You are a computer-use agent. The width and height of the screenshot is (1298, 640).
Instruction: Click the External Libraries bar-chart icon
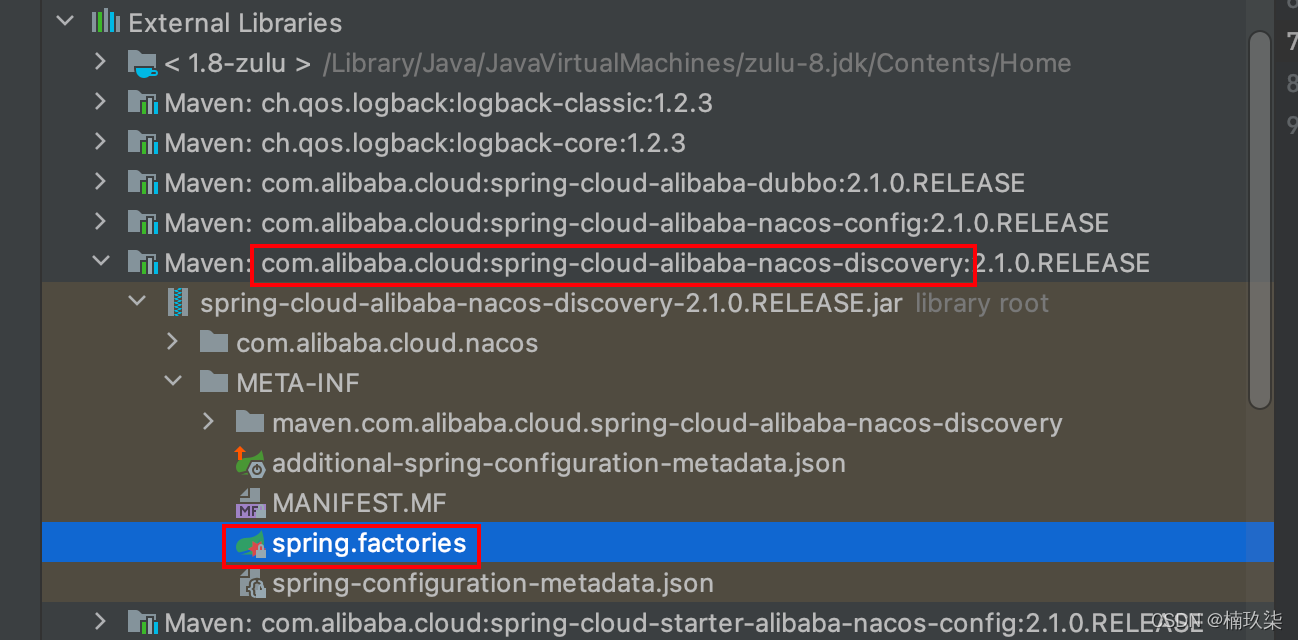[106, 22]
